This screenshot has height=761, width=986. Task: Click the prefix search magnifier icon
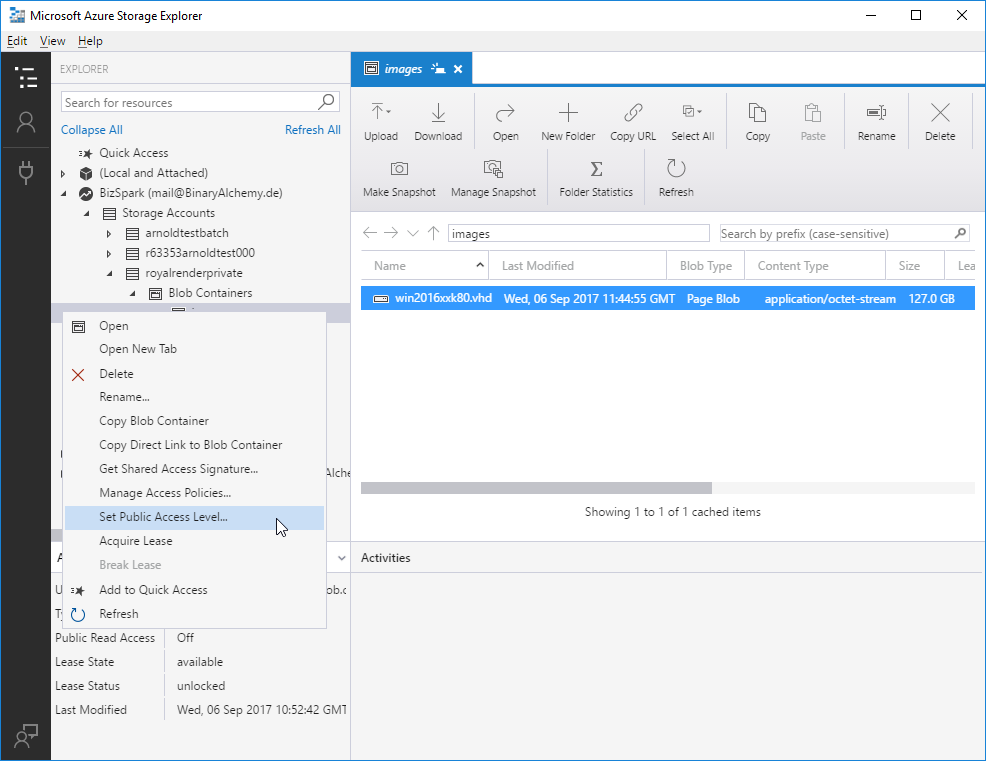[960, 233]
